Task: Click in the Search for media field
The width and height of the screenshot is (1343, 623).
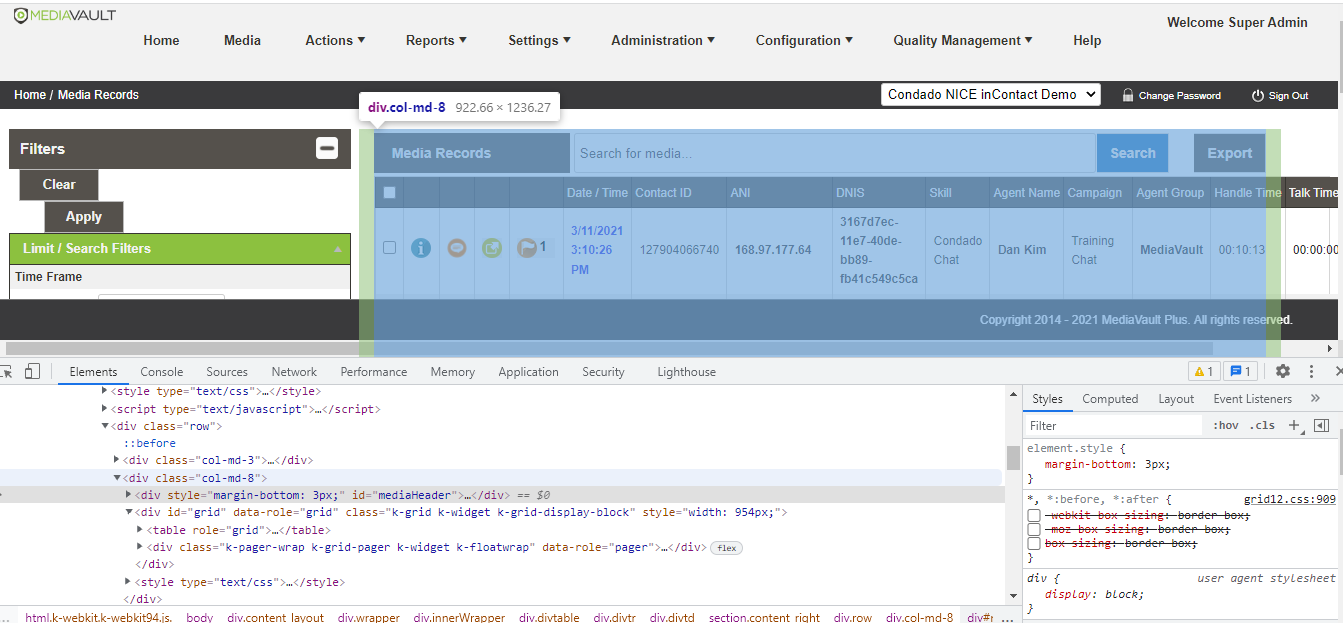Action: [x=834, y=153]
